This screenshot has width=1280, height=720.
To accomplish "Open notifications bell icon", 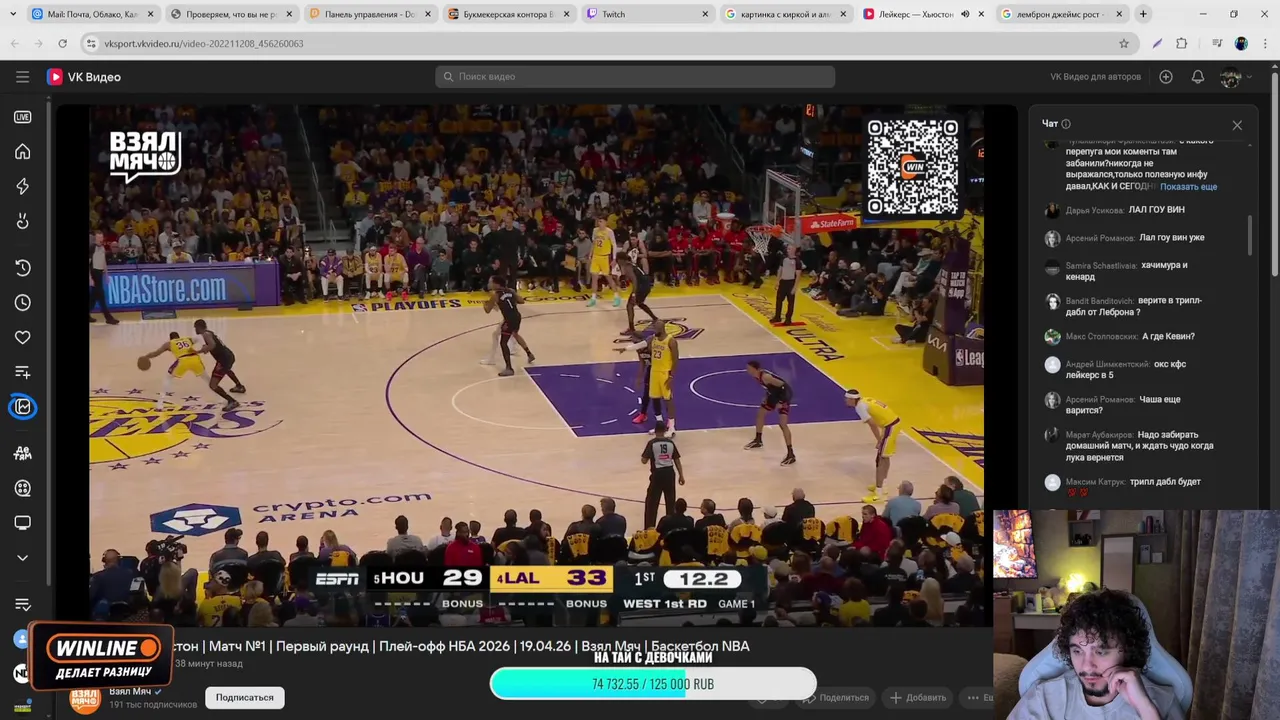I will coord(1197,76).
